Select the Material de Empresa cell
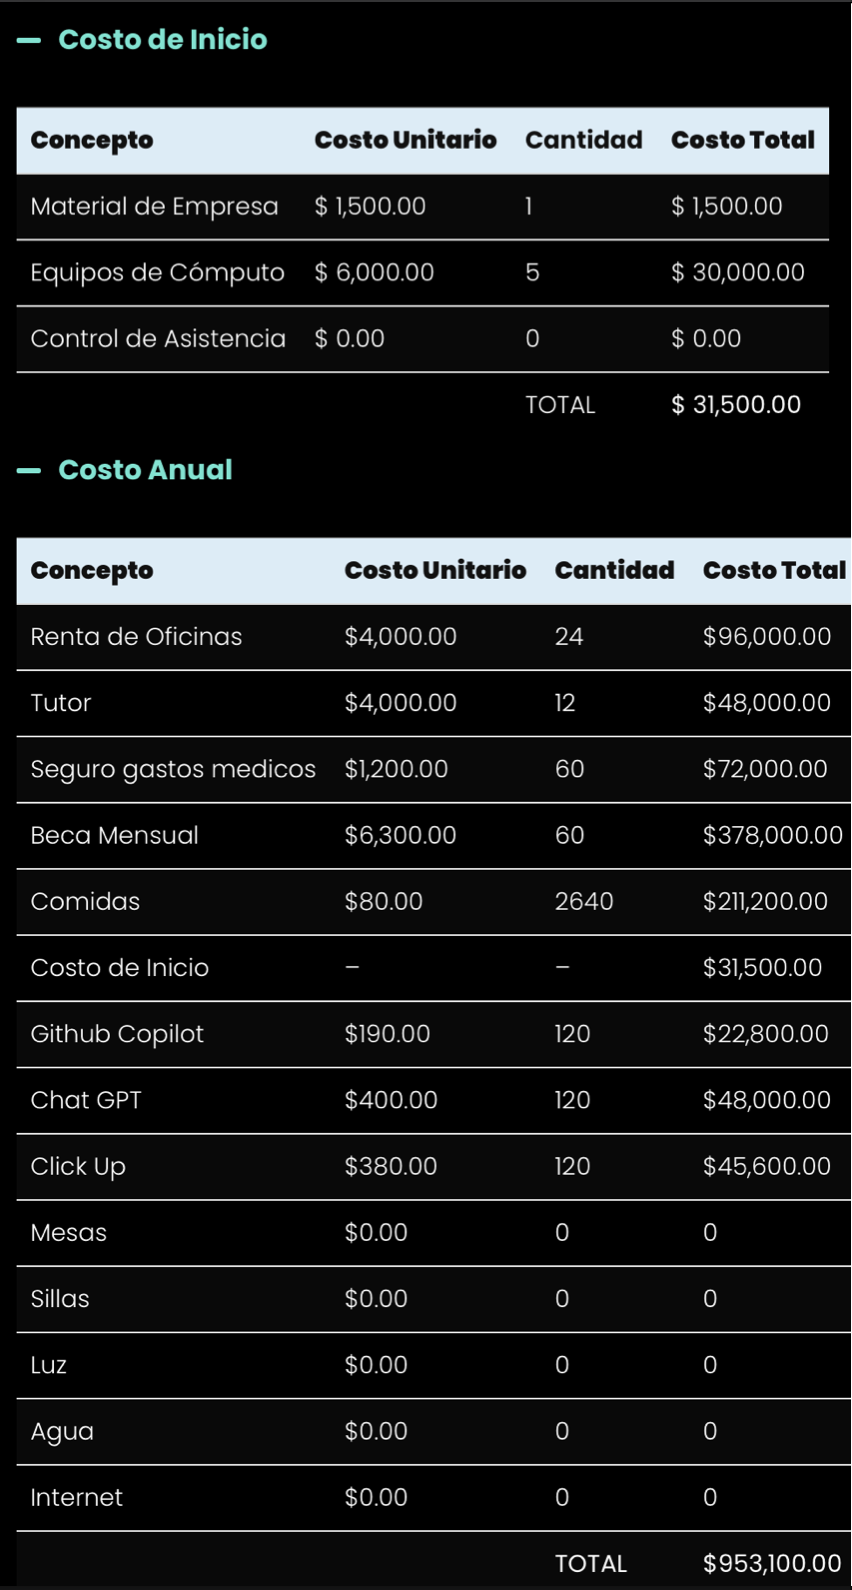Viewport: 852px width, 1590px height. pos(154,206)
